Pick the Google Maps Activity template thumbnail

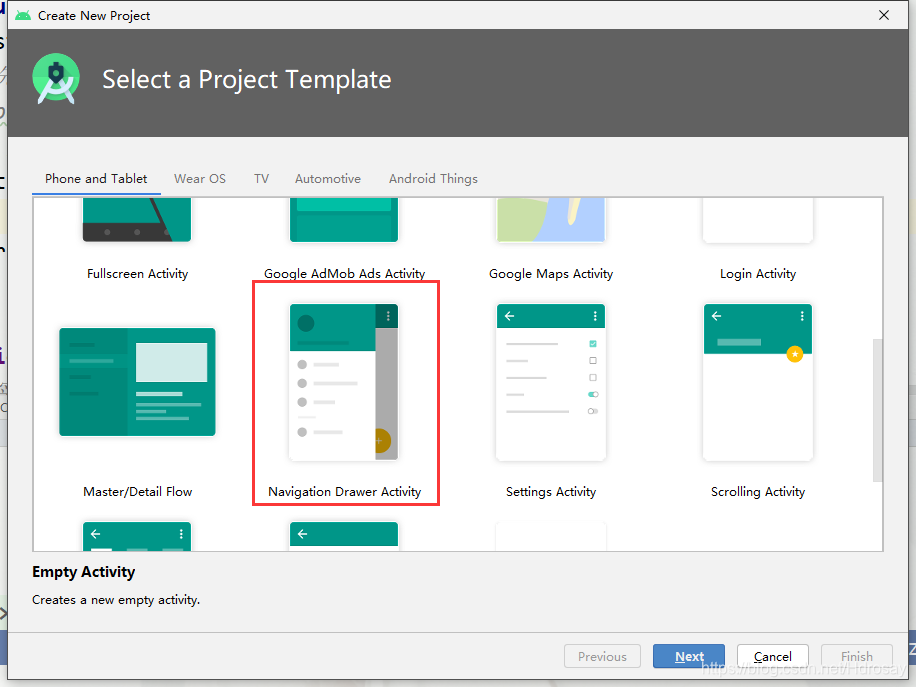pos(551,220)
